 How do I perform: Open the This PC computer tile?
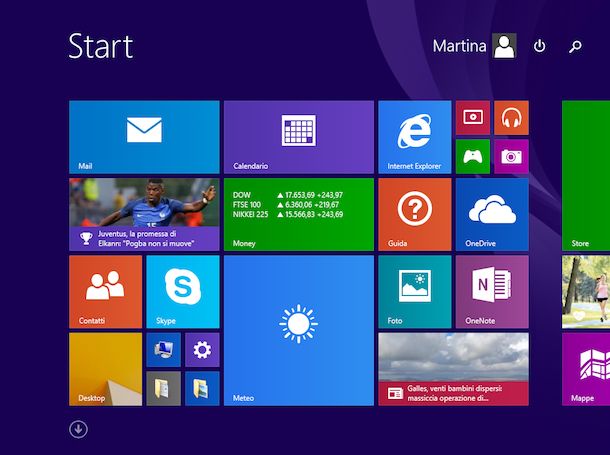point(163,350)
